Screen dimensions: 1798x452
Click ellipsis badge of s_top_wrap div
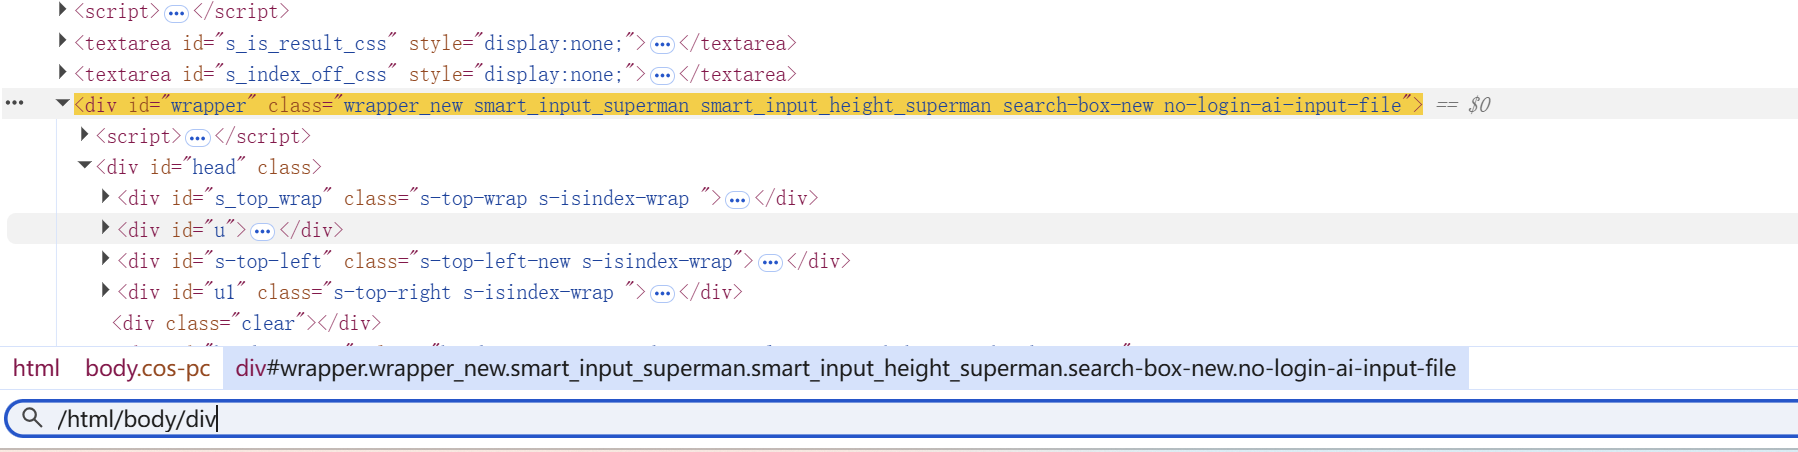tap(737, 200)
